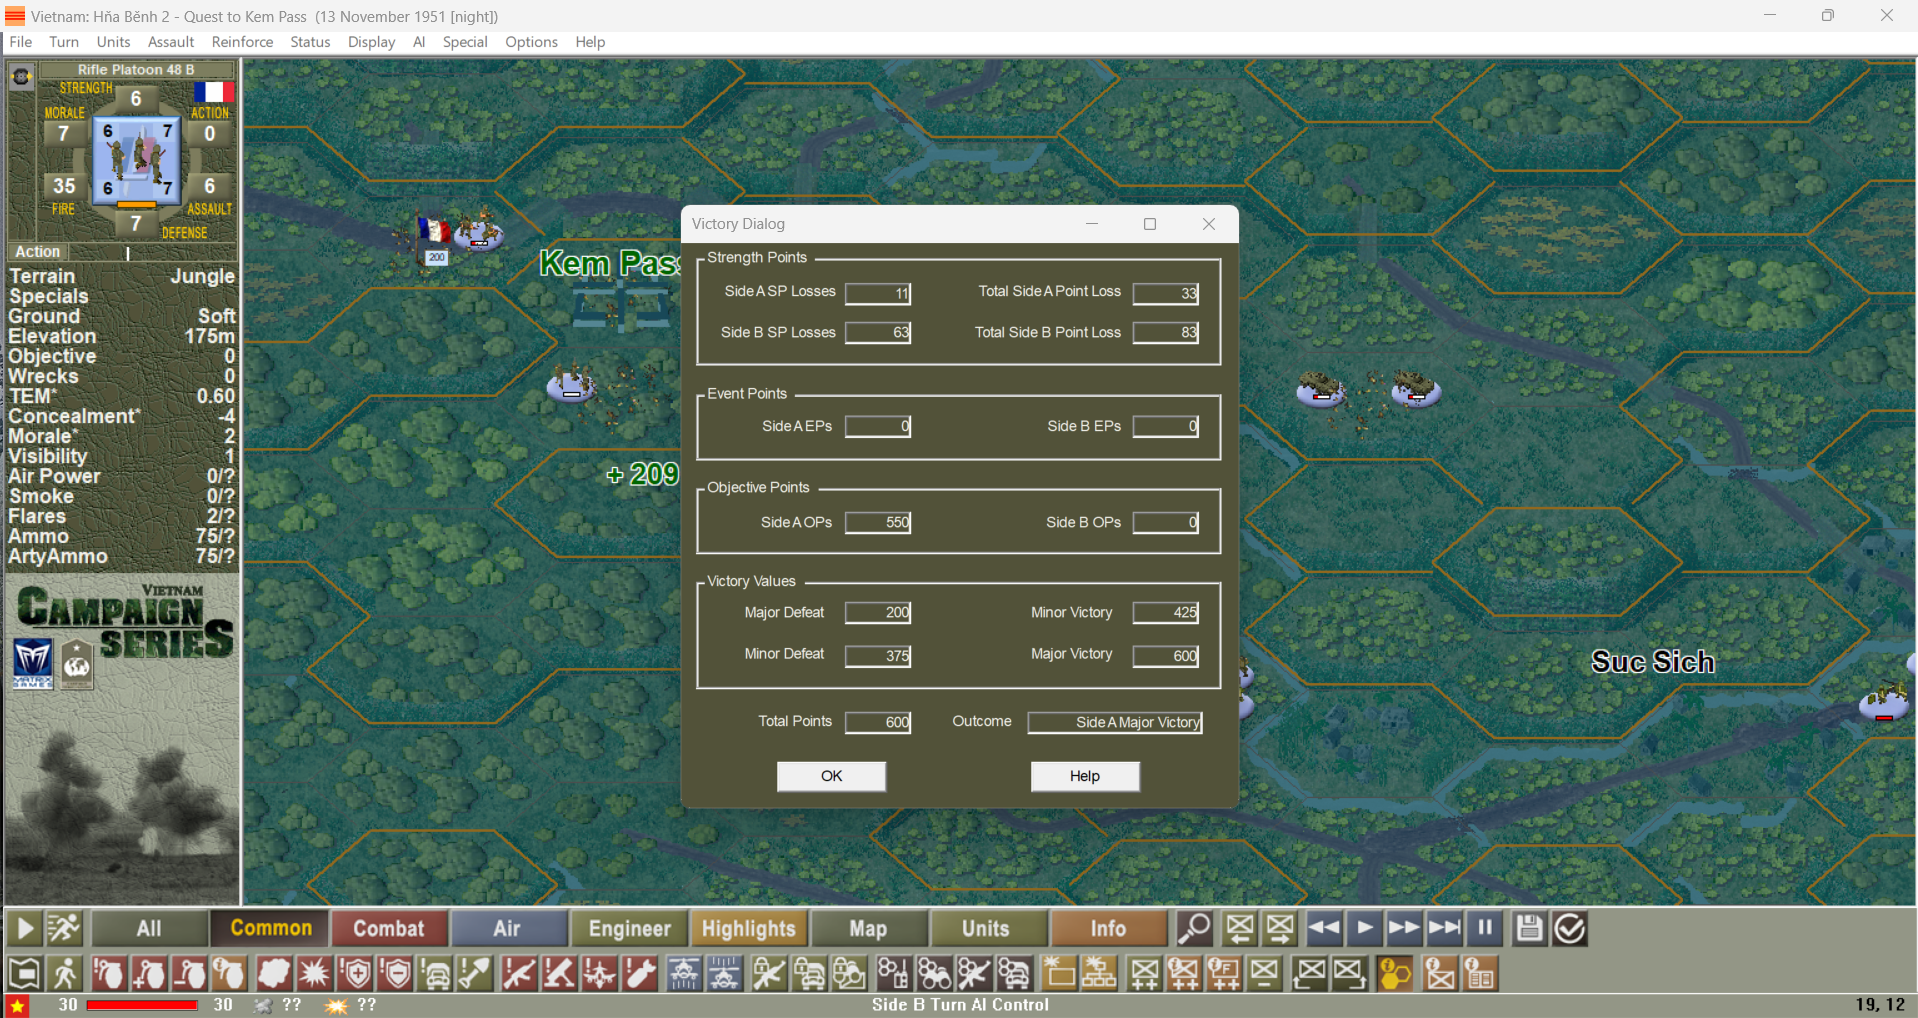
Task: Open the Special menu
Action: tap(465, 42)
